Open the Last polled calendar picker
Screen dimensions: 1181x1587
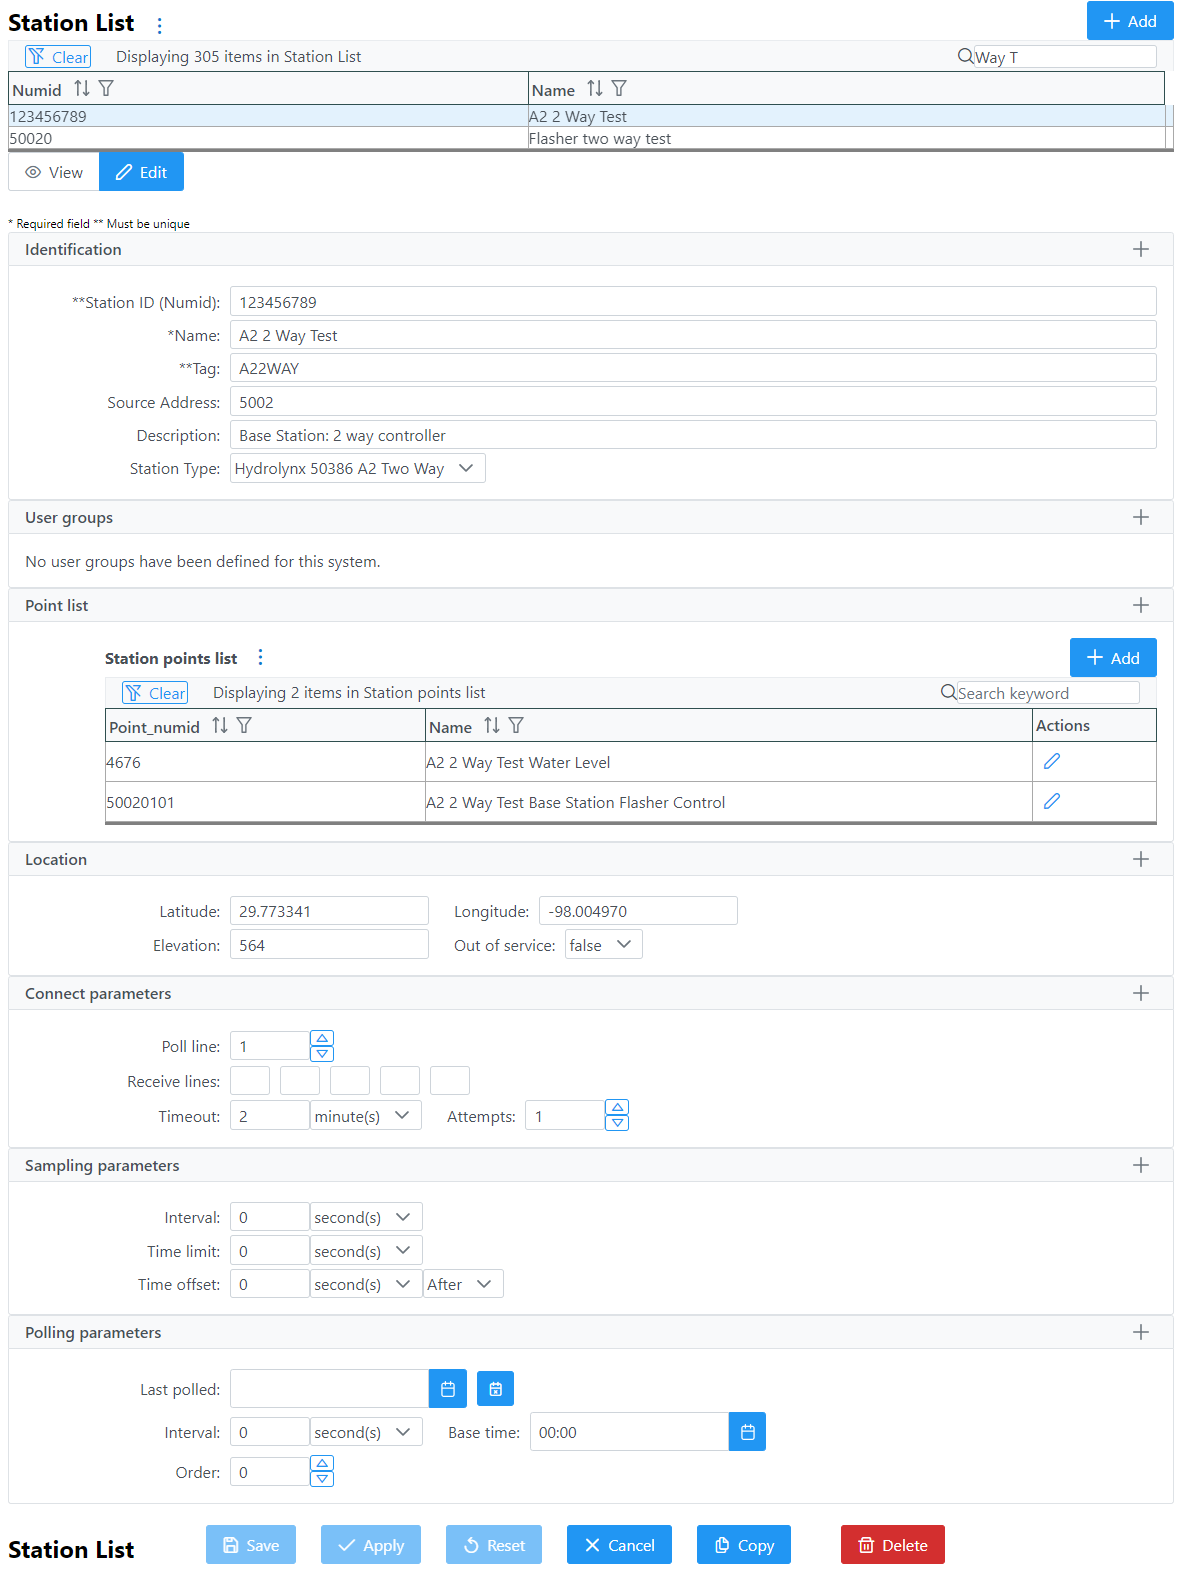point(448,1389)
